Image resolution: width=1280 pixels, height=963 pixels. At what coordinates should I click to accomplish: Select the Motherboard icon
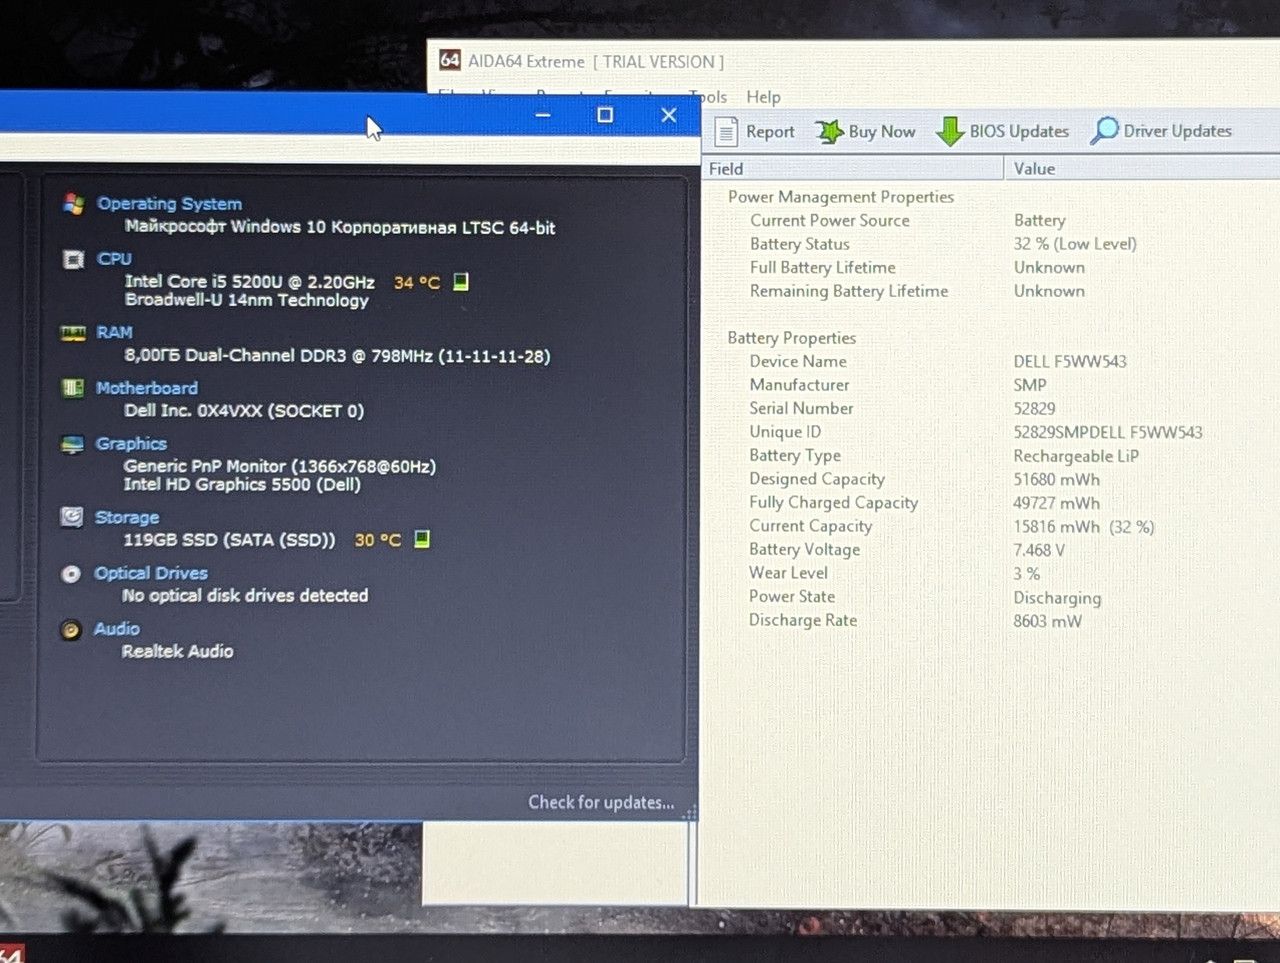click(73, 388)
